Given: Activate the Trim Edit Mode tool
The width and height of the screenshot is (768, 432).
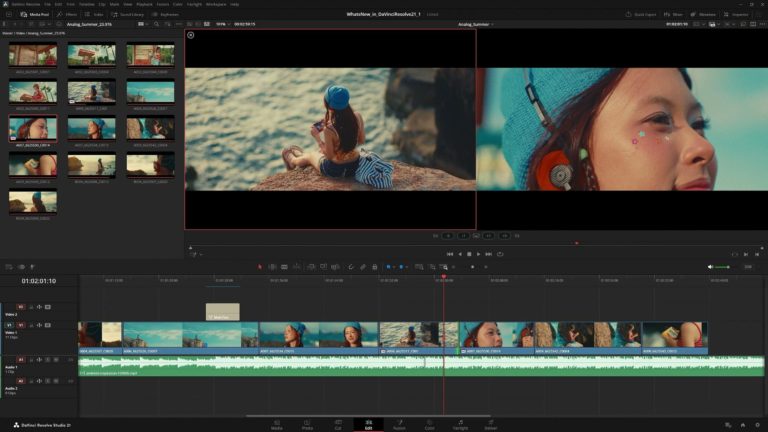Looking at the screenshot, I should (272, 267).
